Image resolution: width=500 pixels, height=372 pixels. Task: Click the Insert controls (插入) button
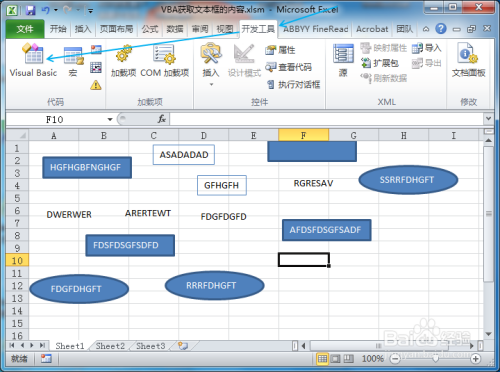[211, 64]
